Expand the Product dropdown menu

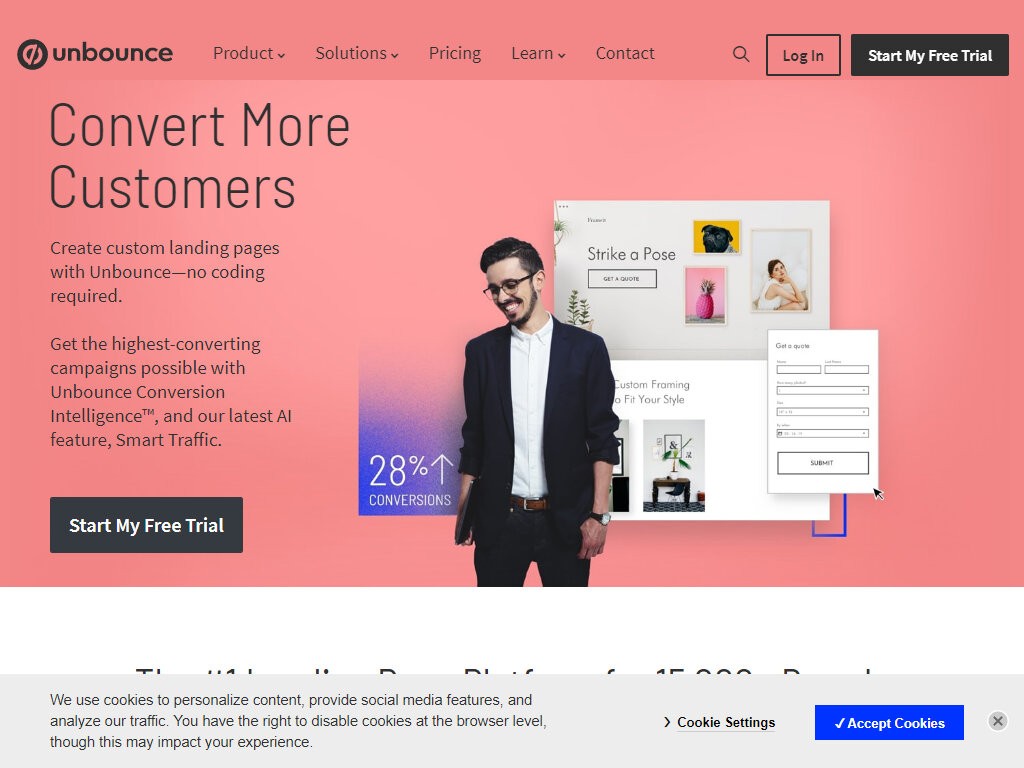(x=249, y=54)
